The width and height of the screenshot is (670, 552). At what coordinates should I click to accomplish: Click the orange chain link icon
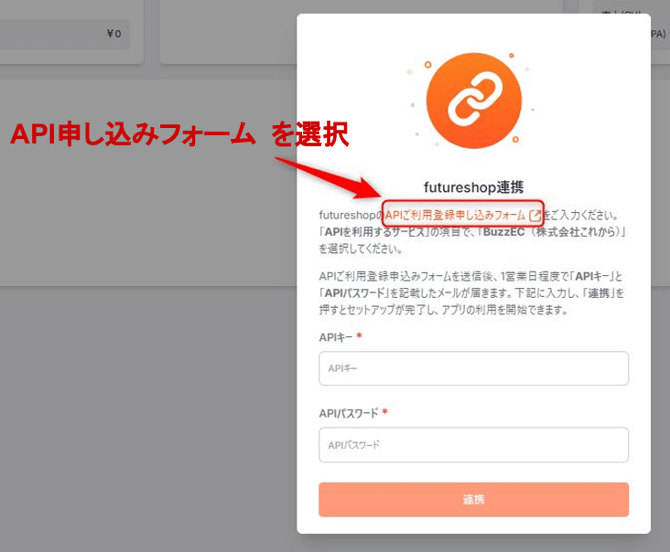pos(473,104)
